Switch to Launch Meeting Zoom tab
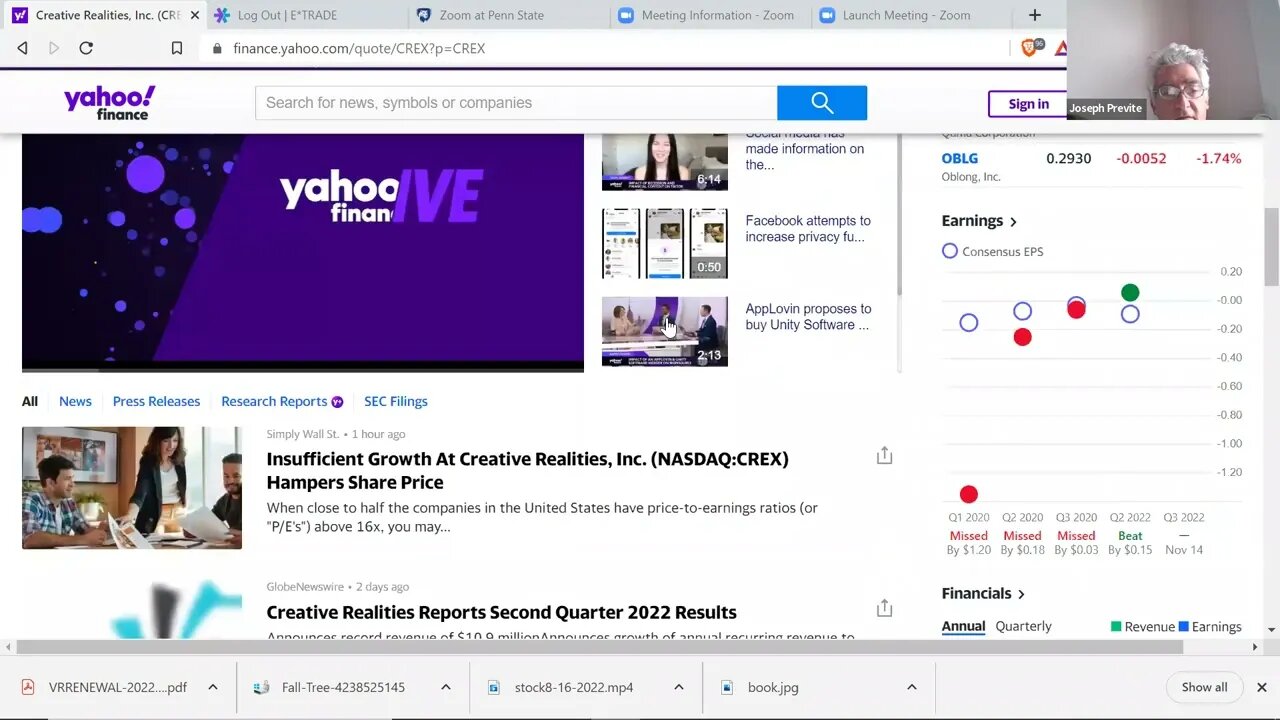 906,15
